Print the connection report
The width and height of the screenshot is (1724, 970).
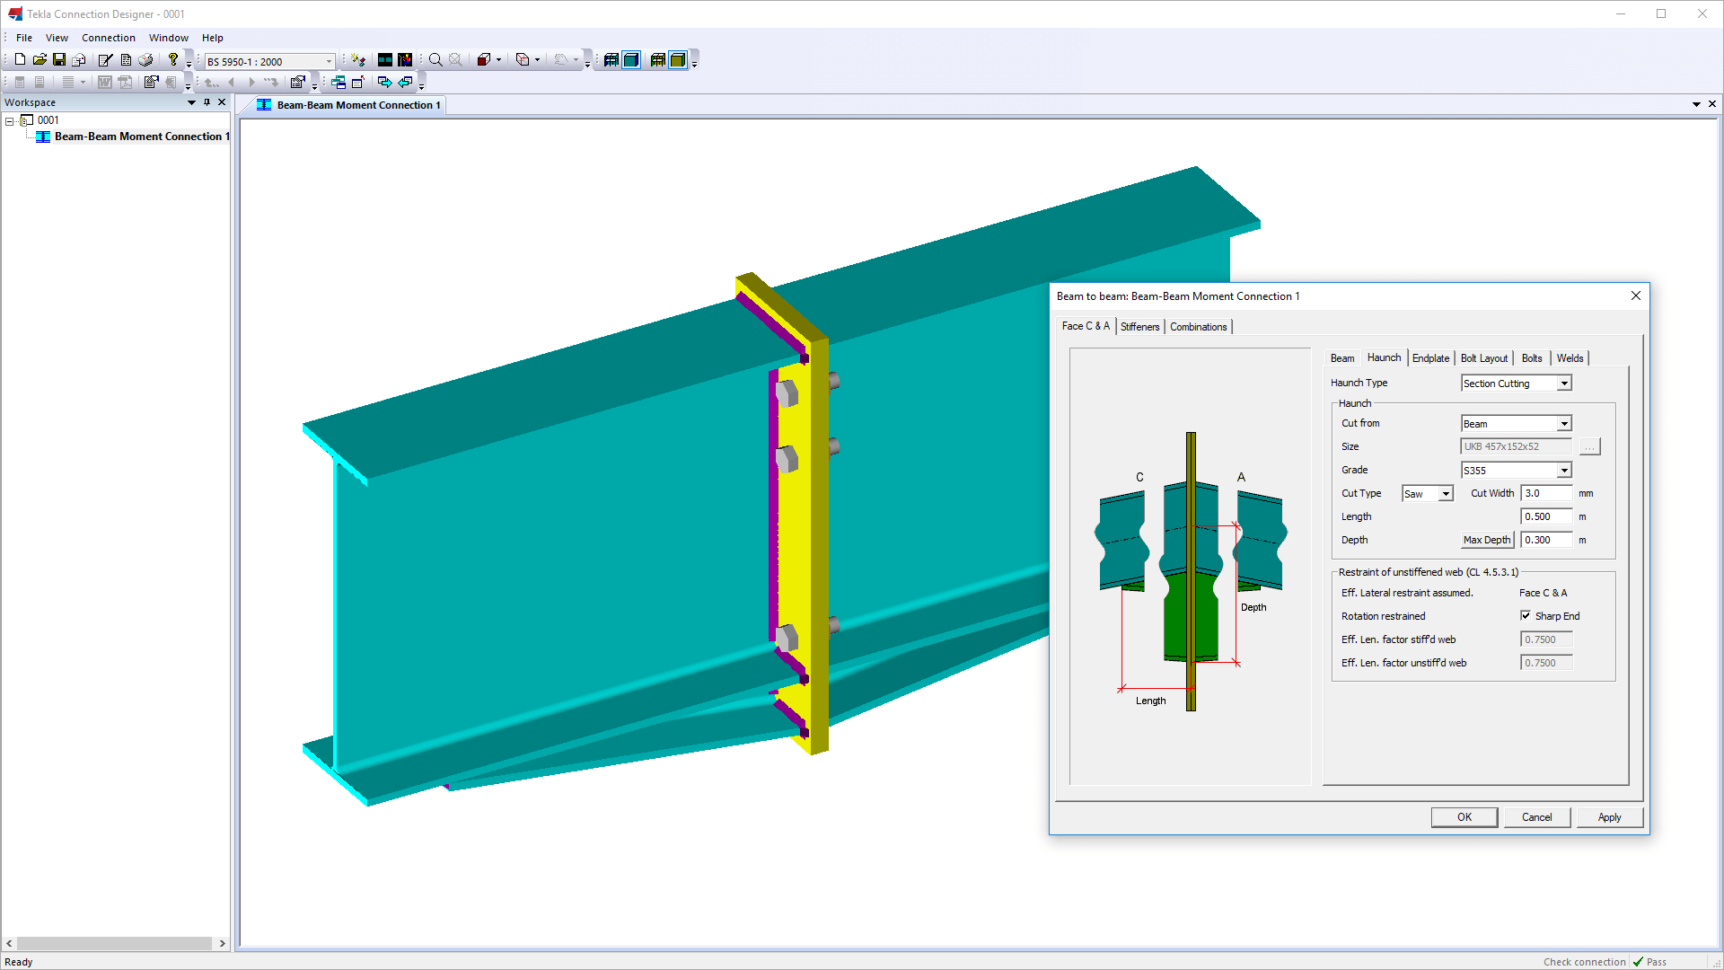click(x=146, y=60)
